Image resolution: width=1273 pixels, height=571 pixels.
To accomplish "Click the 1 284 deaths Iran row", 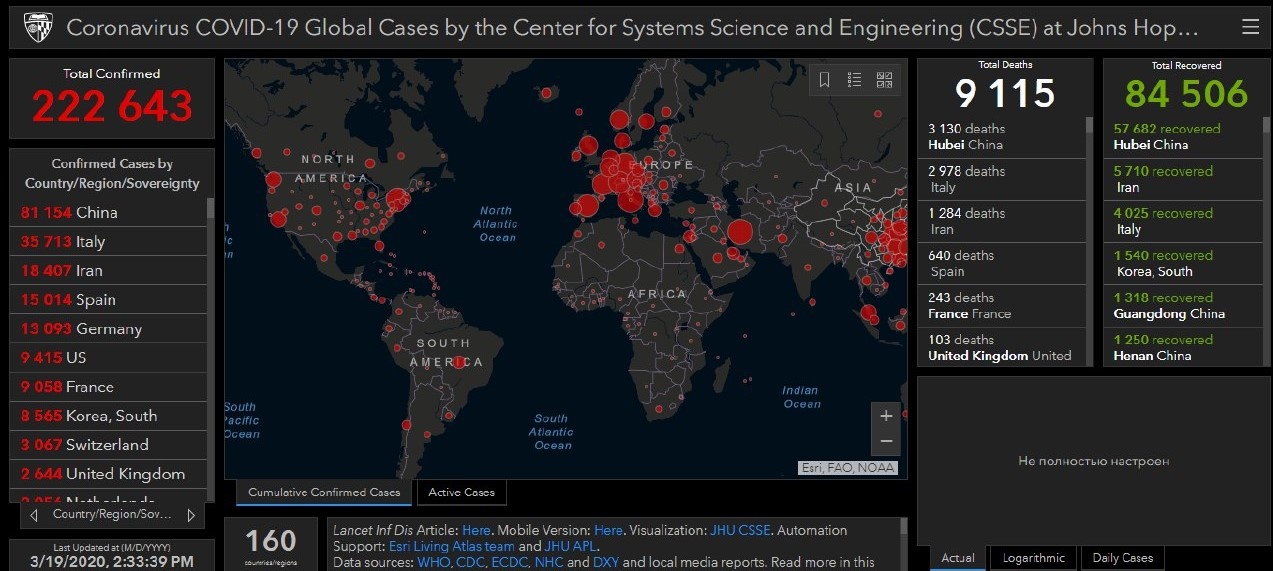I will click(1001, 221).
